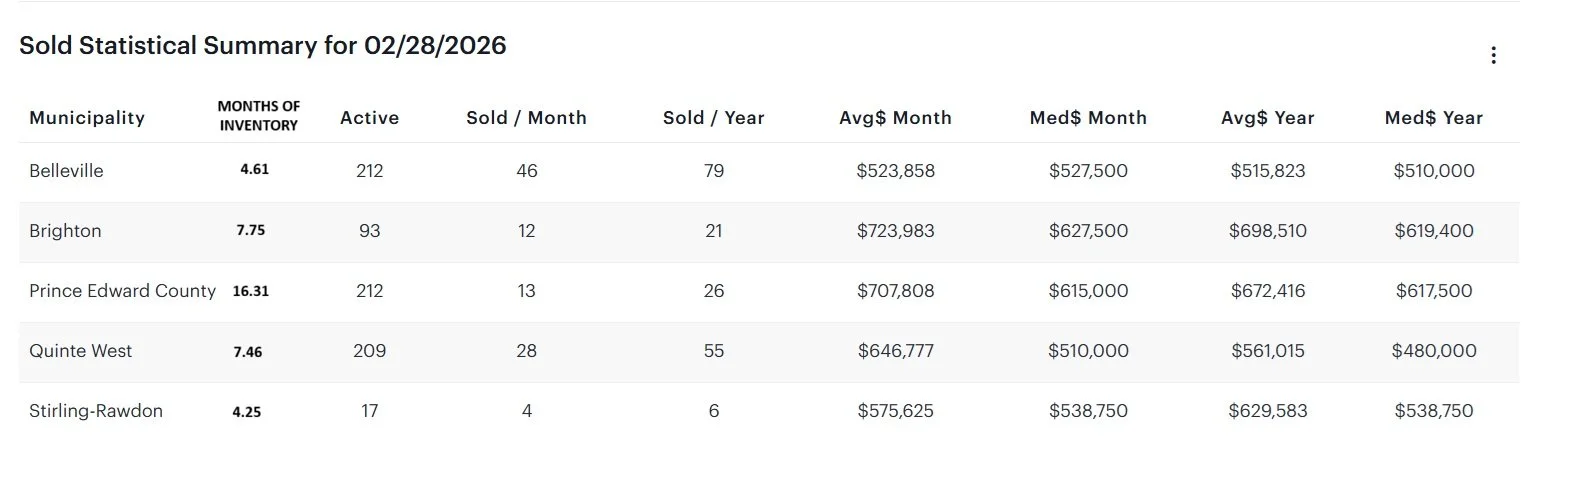The image size is (1573, 485).
Task: Open Prince Edward County row
Action: pos(122,291)
